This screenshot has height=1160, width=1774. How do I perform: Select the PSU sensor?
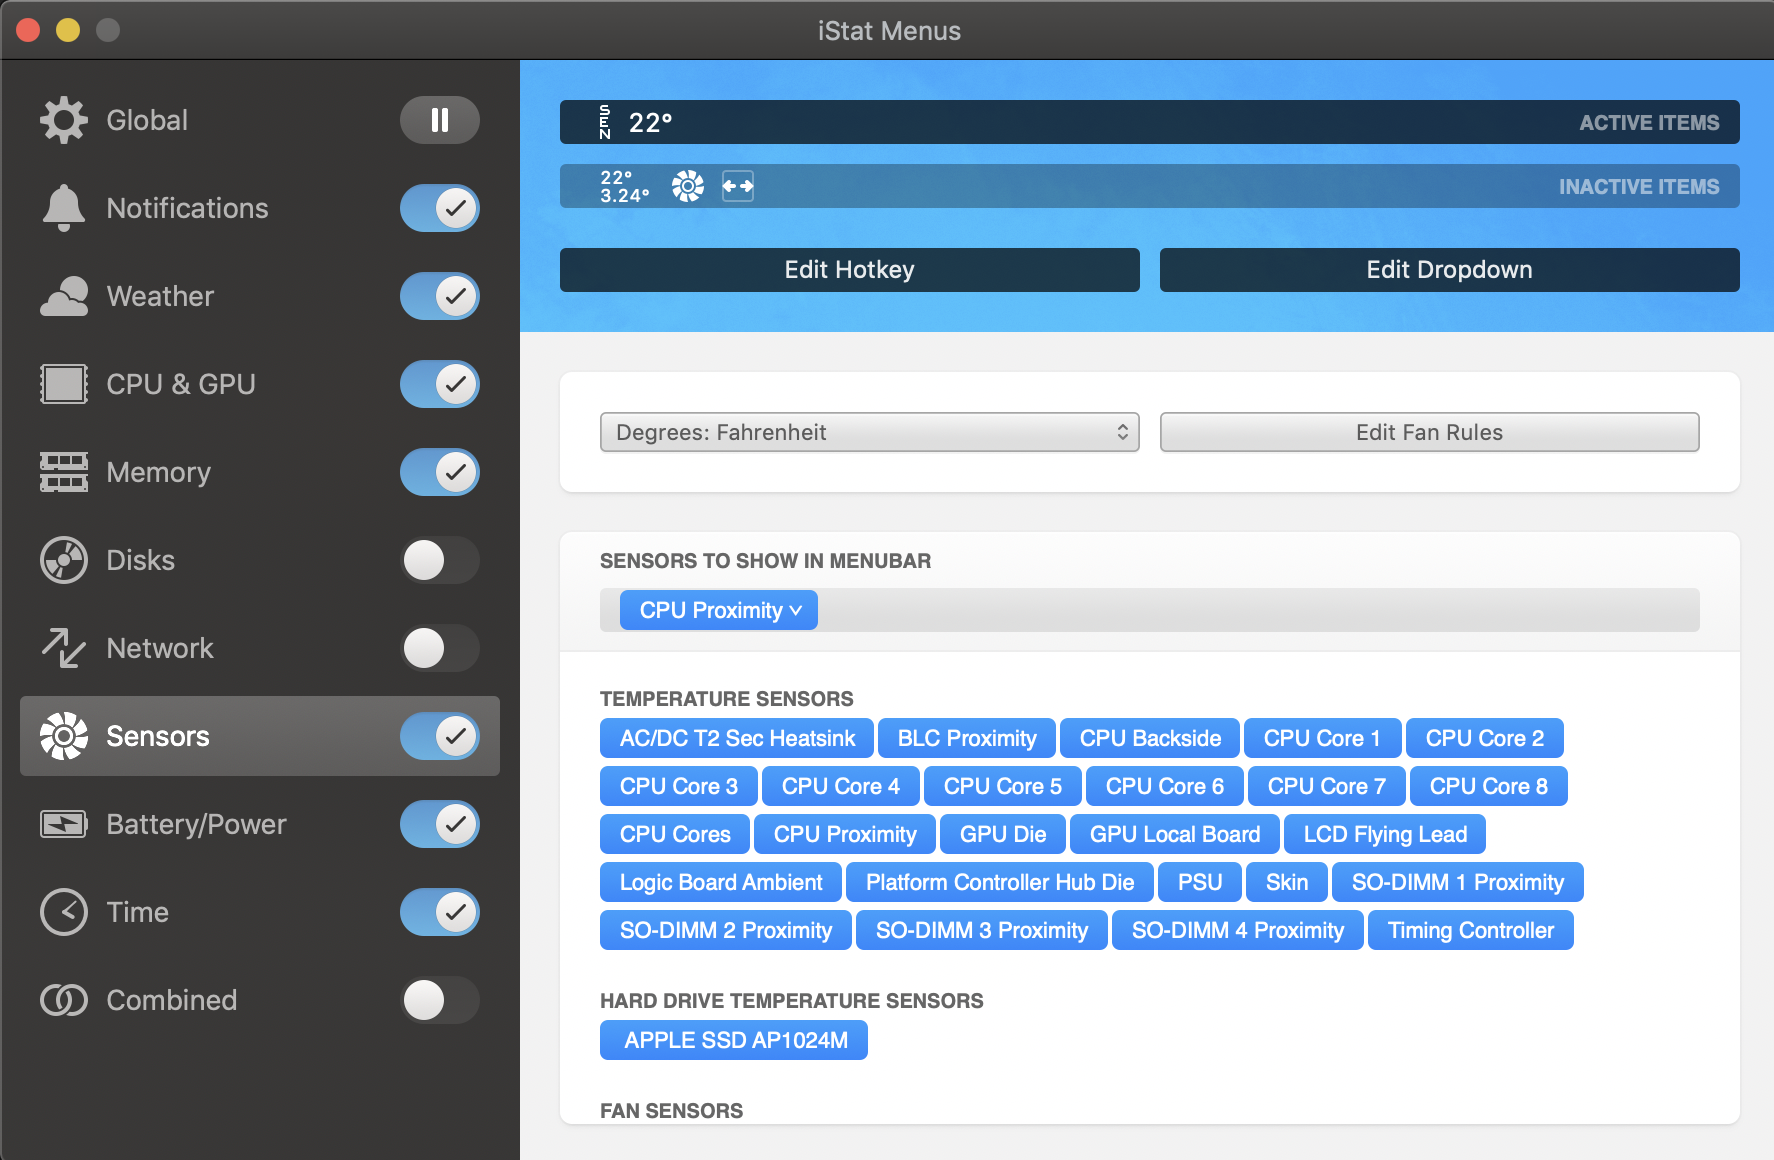click(1200, 882)
